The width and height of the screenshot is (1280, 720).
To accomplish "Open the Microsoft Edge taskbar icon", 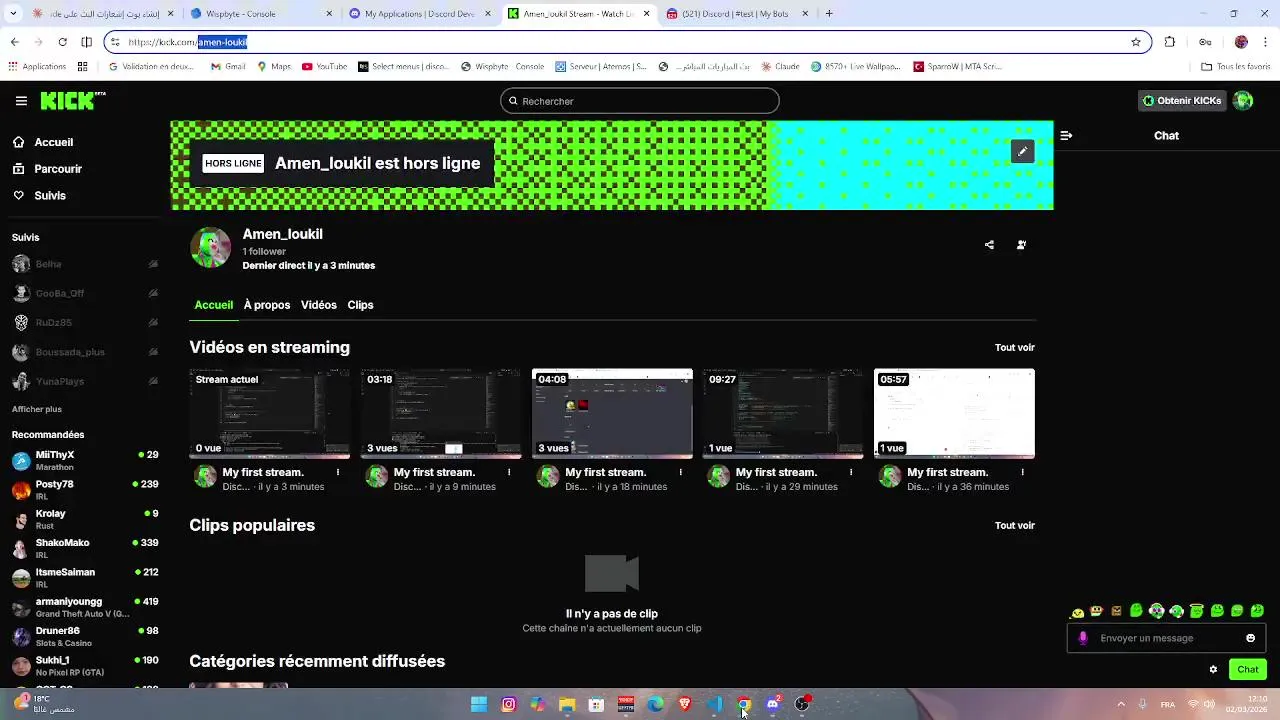I will pyautogui.click(x=655, y=704).
